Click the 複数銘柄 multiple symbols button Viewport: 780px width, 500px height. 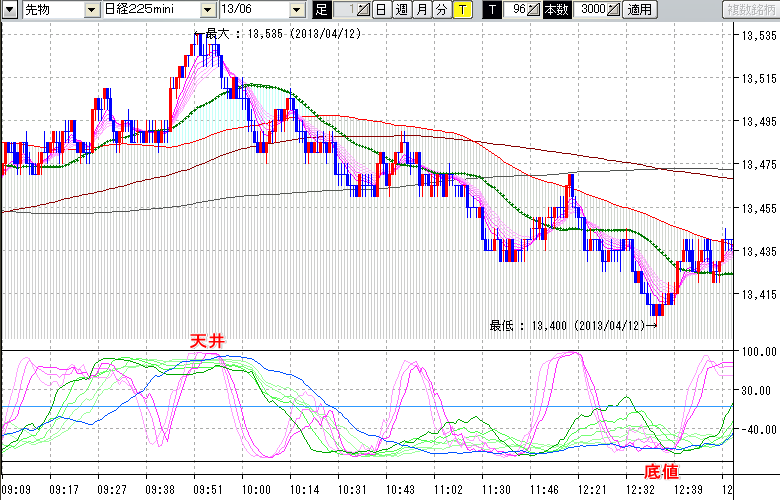click(750, 10)
